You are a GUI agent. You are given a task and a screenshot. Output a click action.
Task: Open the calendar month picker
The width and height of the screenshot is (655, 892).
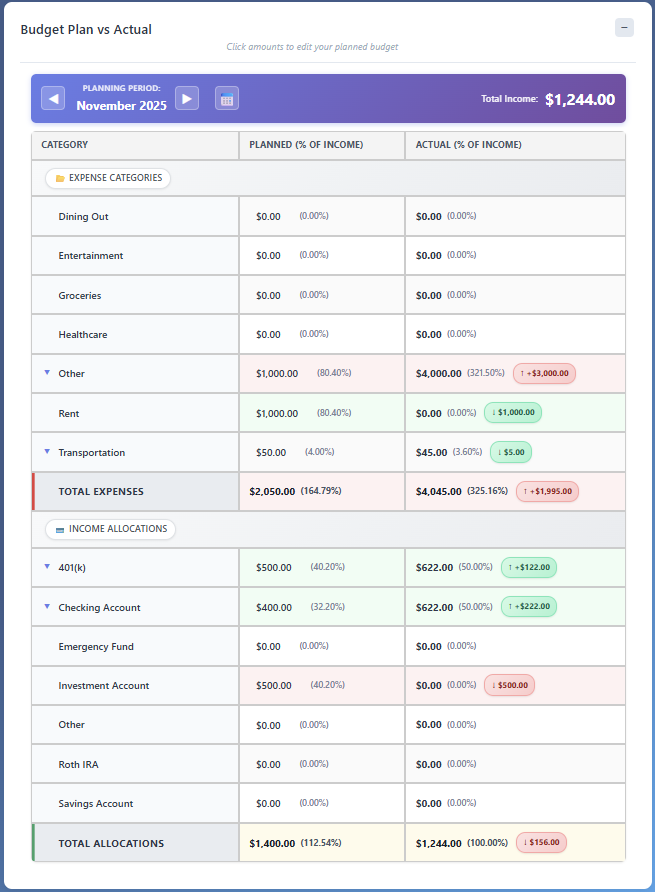click(x=226, y=98)
